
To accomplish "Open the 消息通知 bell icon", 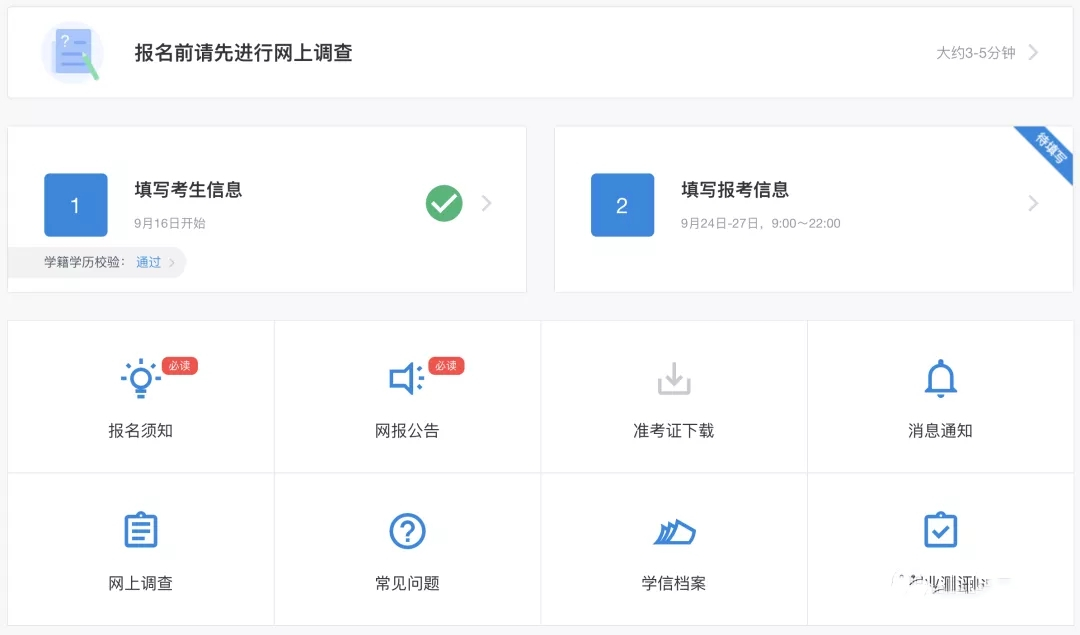I will point(940,378).
